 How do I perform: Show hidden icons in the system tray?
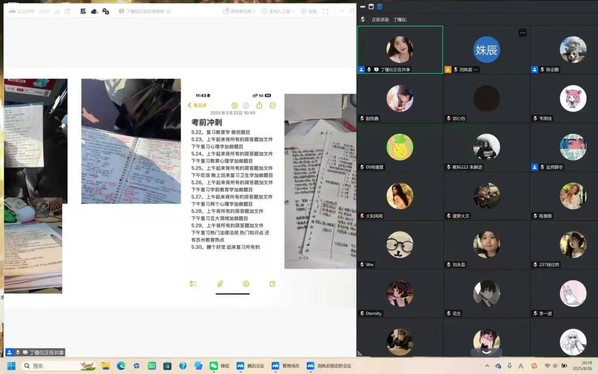coord(487,366)
